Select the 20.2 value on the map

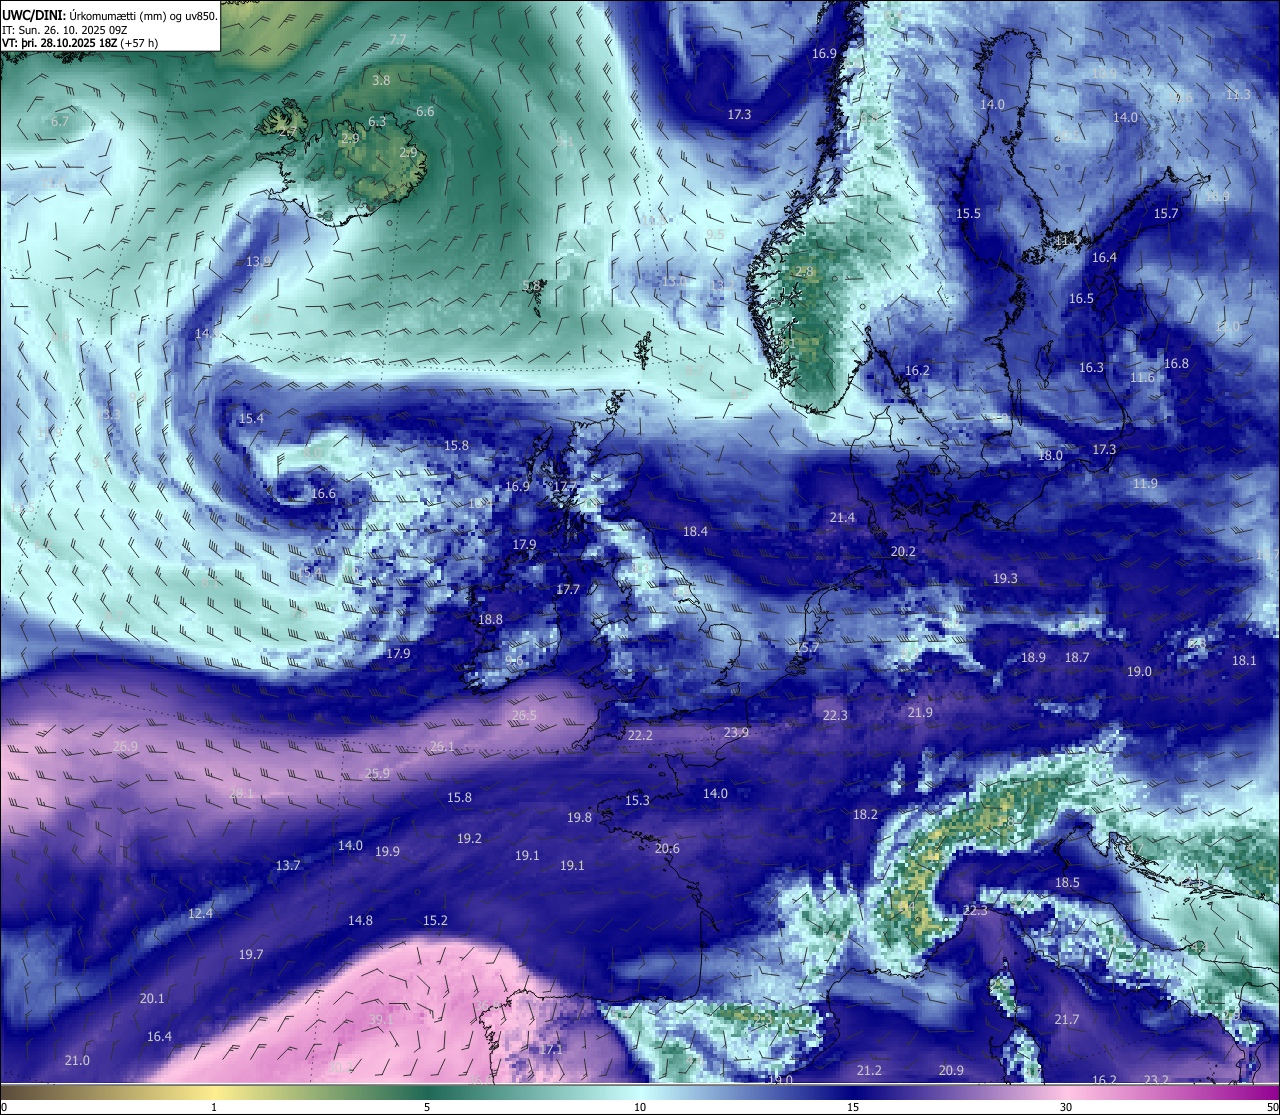pos(903,551)
